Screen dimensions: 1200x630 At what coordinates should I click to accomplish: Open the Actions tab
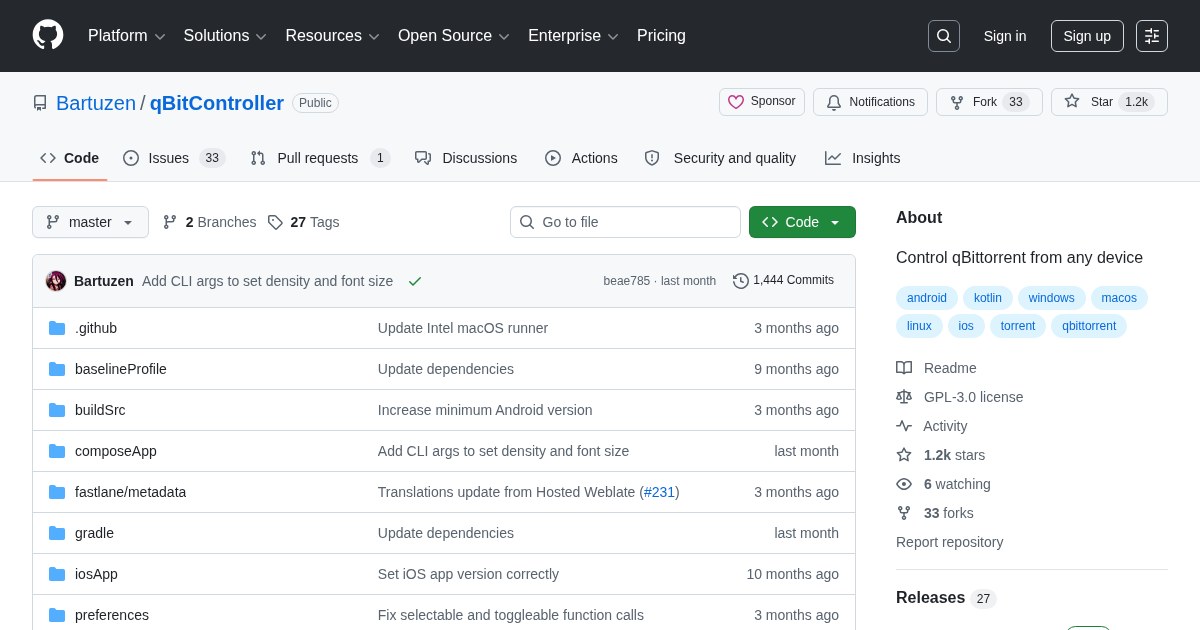click(581, 158)
